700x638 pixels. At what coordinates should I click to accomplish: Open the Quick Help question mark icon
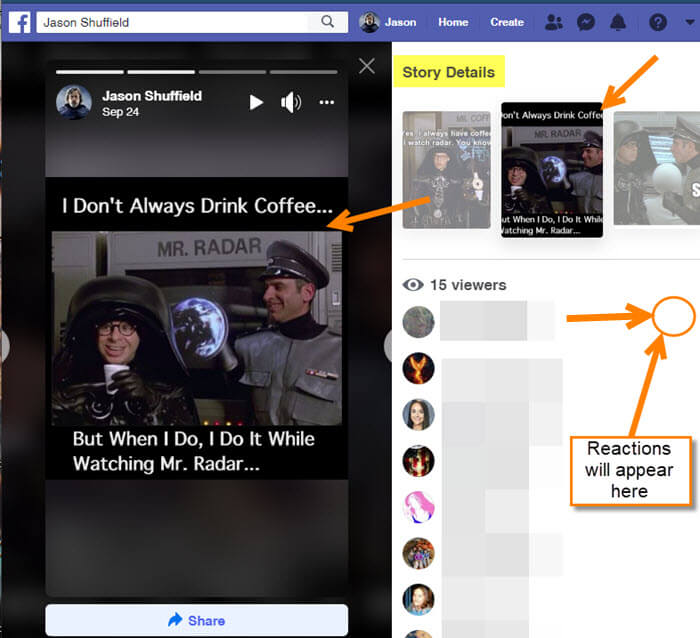click(658, 22)
